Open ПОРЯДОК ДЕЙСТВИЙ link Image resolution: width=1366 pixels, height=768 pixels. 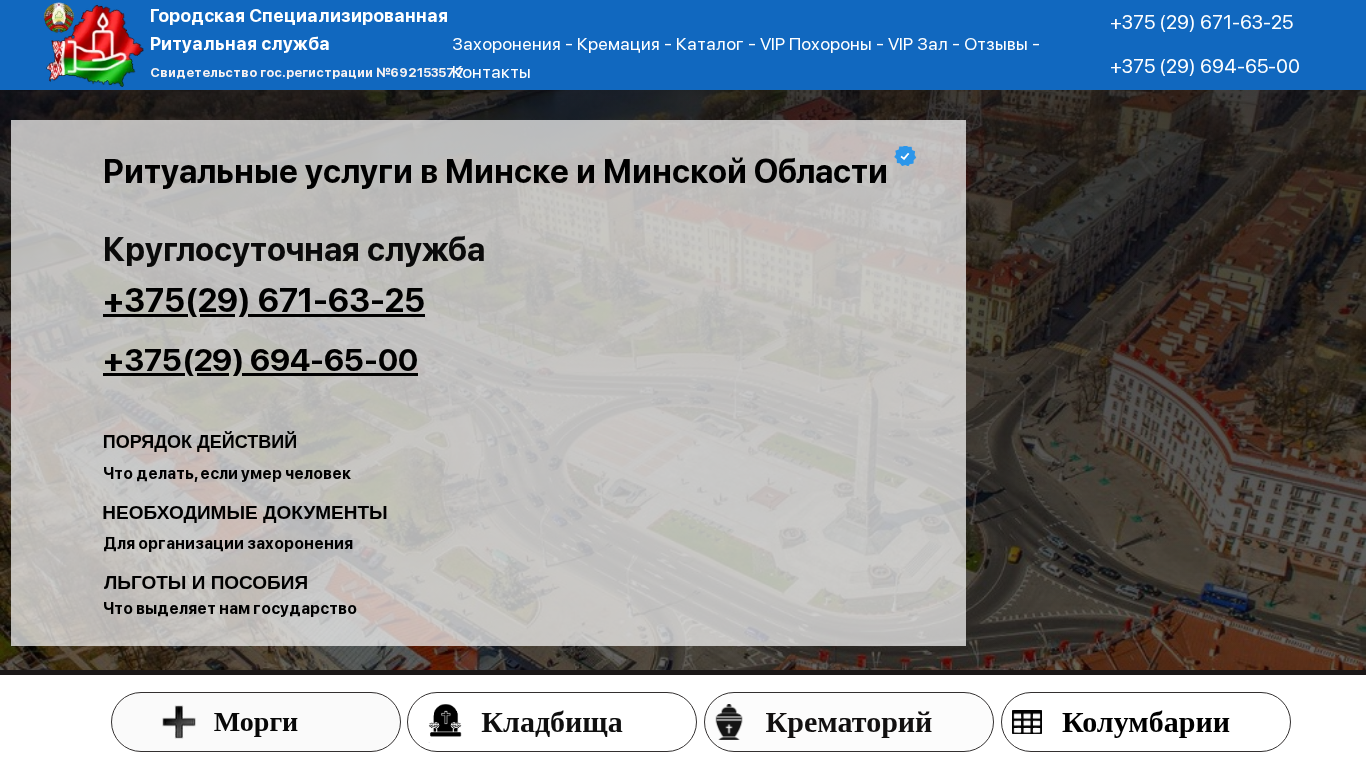[200, 442]
